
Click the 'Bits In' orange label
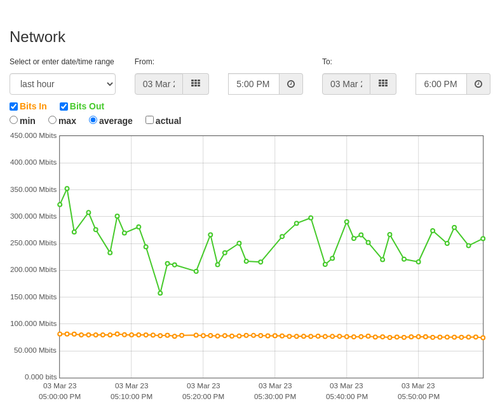[33, 106]
